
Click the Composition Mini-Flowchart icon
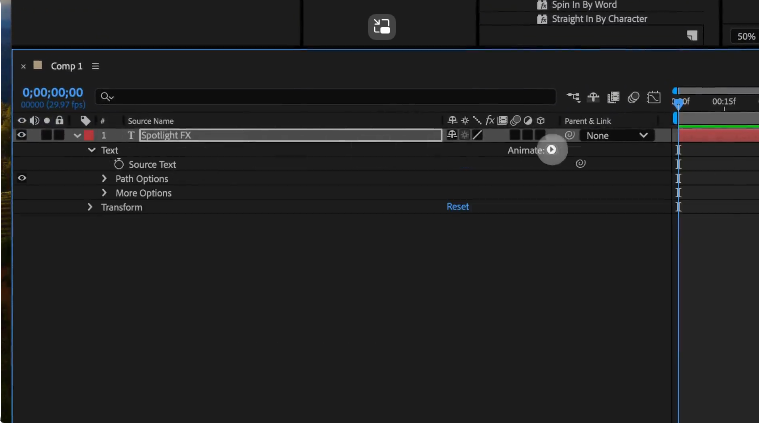click(573, 97)
